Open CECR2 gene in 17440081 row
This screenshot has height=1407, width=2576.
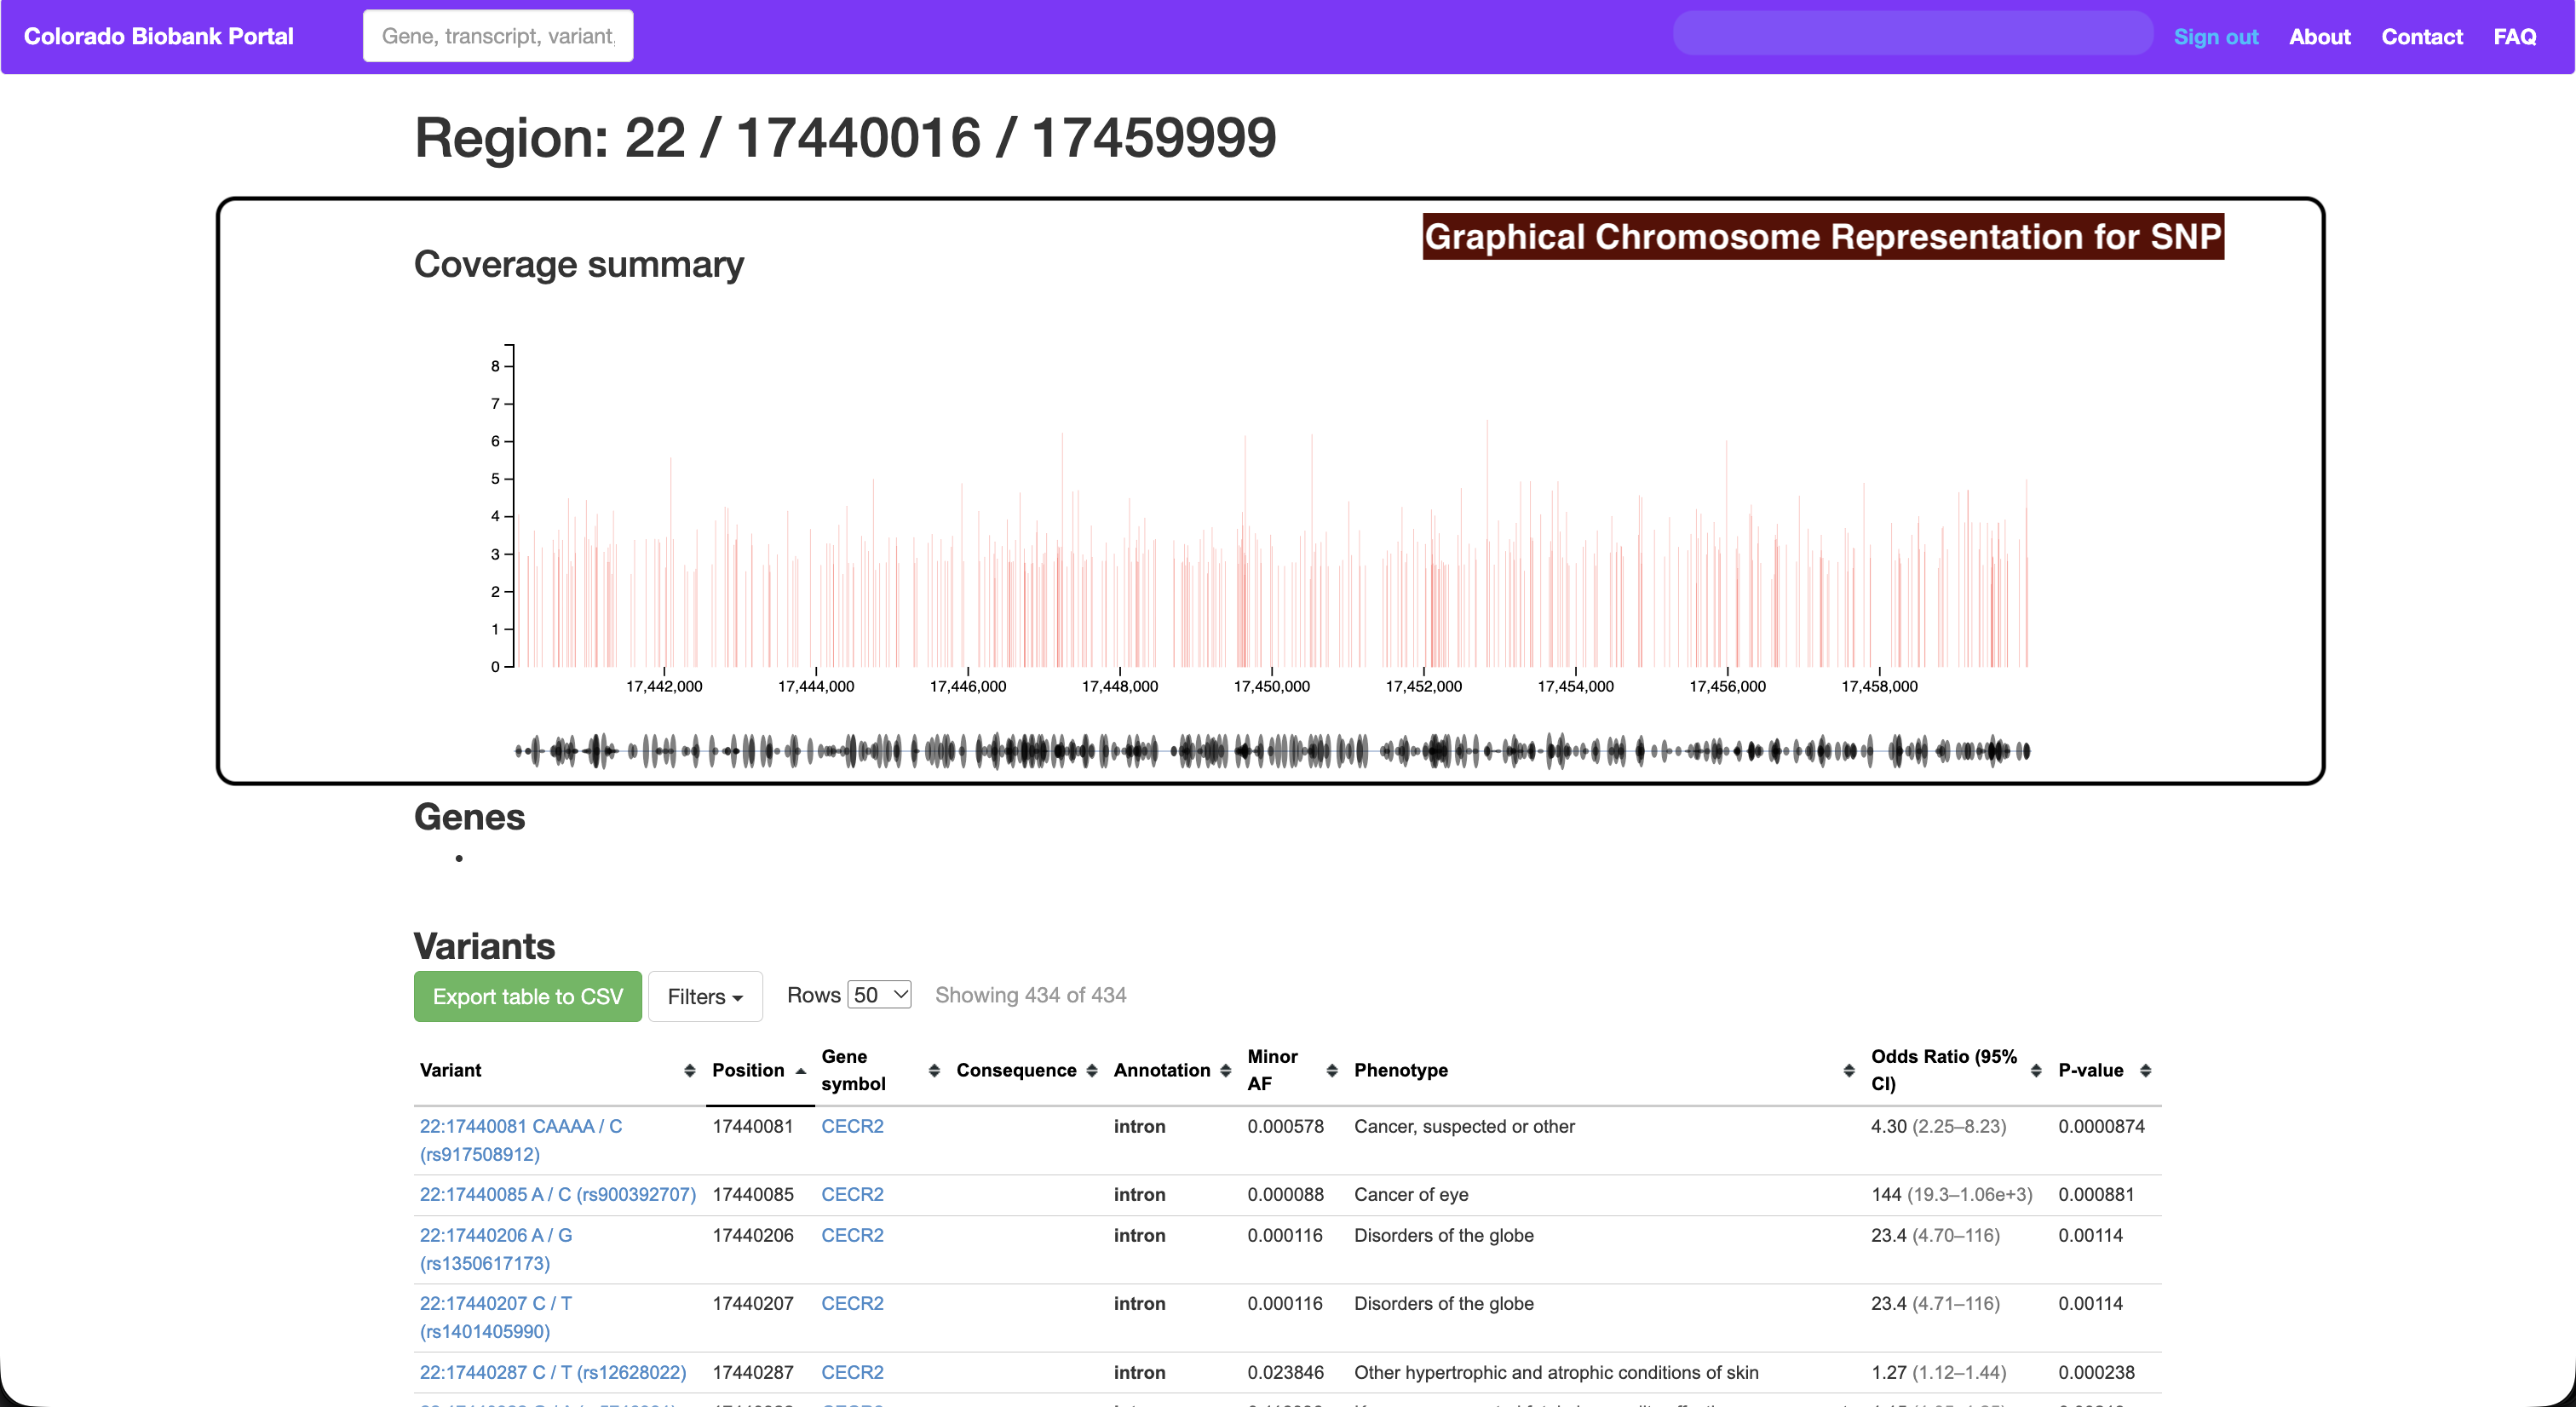point(852,1126)
